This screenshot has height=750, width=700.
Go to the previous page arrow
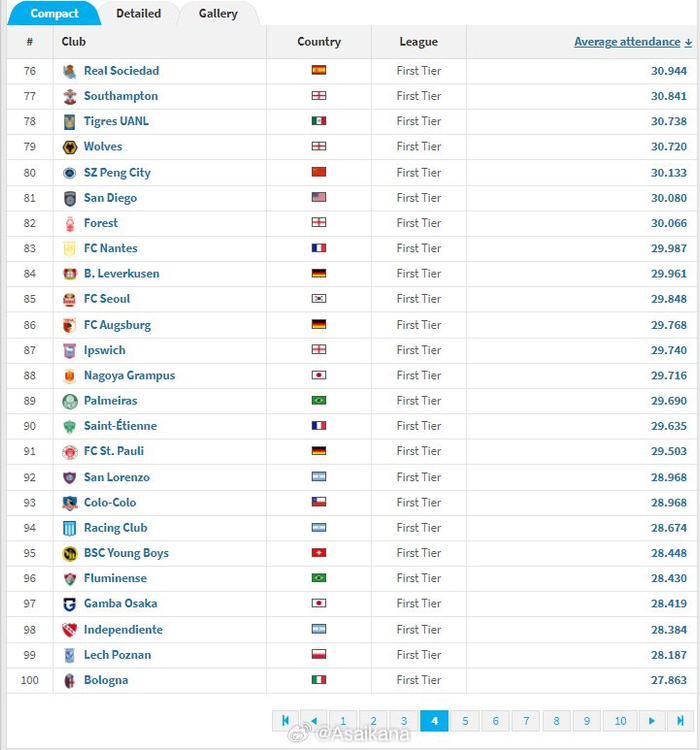tap(313, 721)
